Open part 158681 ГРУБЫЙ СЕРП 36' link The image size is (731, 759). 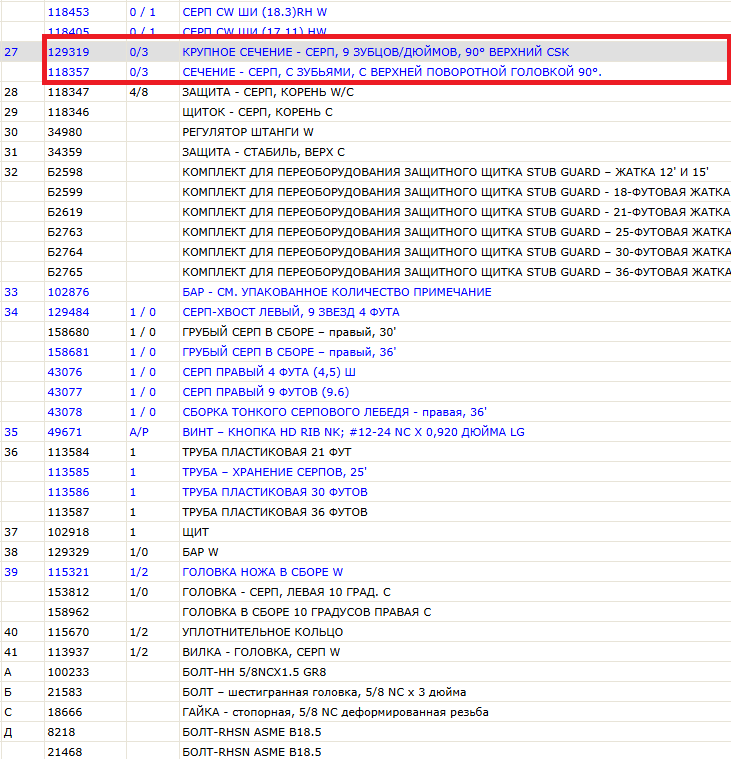coord(68,352)
